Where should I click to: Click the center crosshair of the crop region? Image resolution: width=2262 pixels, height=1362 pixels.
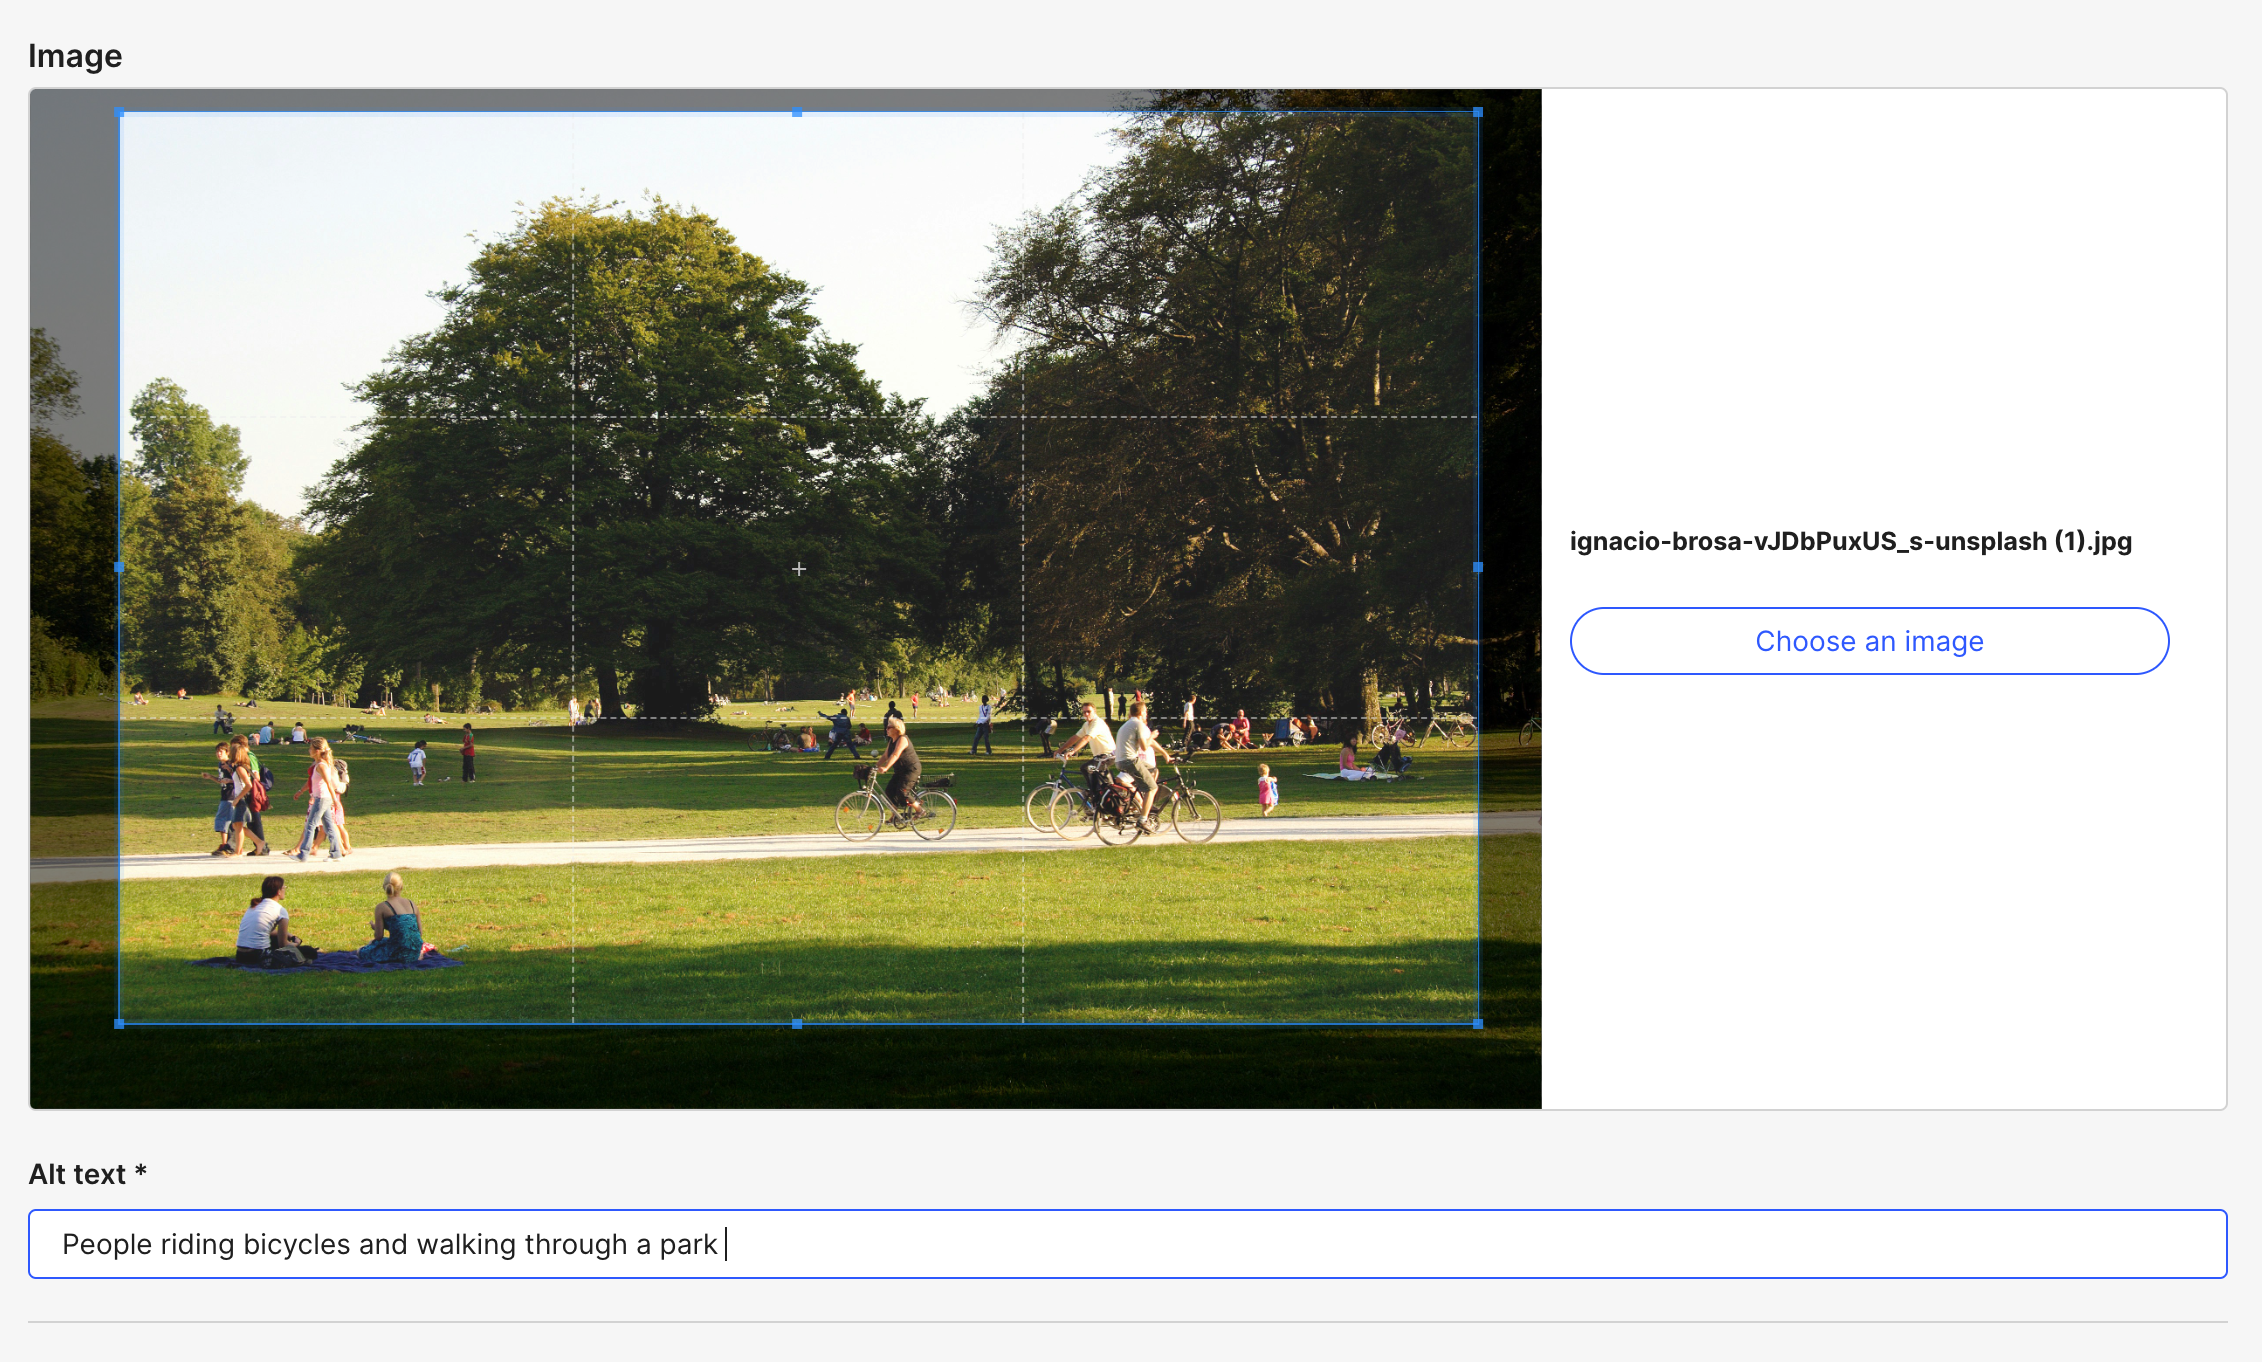pos(798,568)
